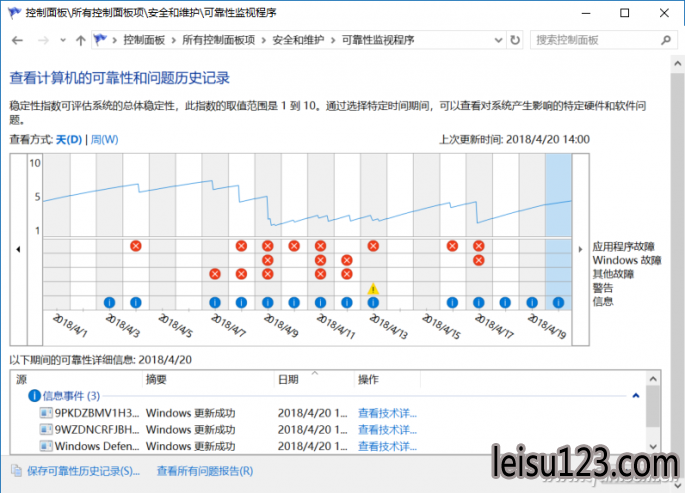
Task: Click the 操作 column header
Action: [x=387, y=379]
